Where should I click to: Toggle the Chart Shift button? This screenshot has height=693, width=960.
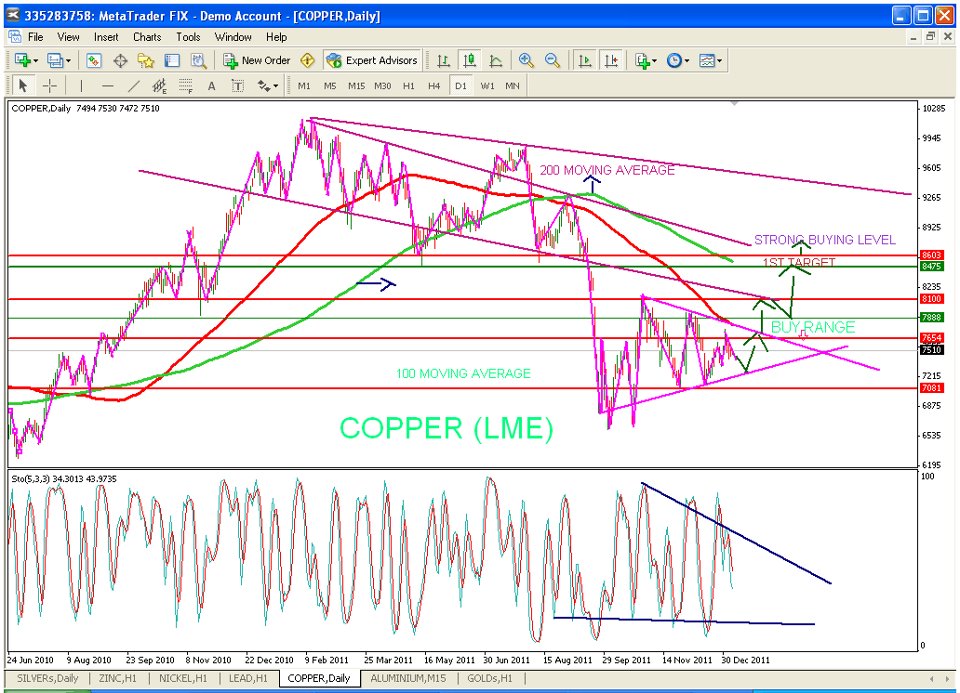611,61
